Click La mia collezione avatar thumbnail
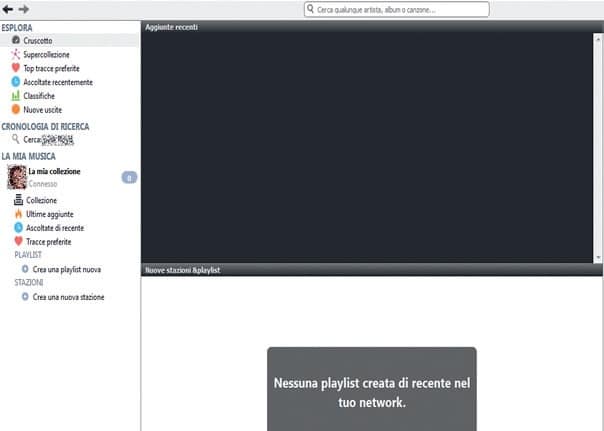 16,177
